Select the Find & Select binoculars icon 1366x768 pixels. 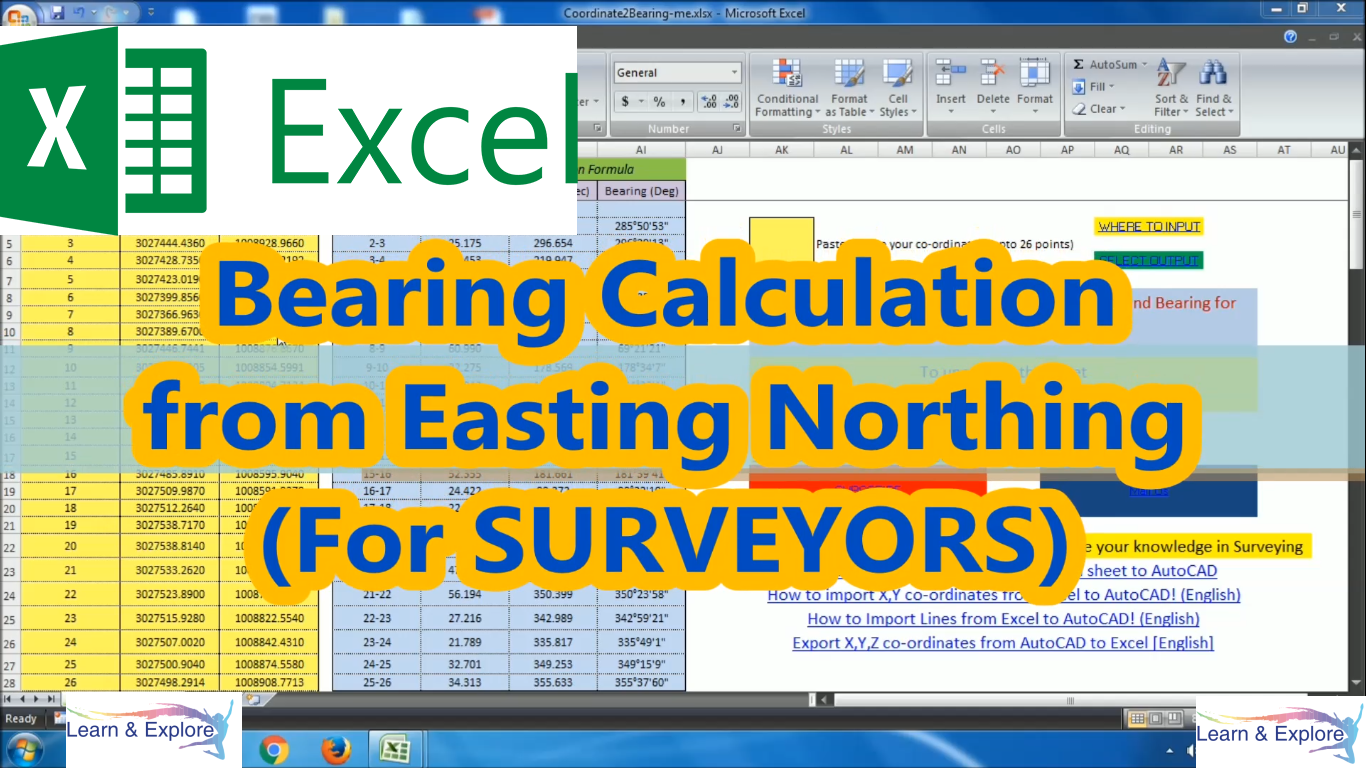(1213, 71)
